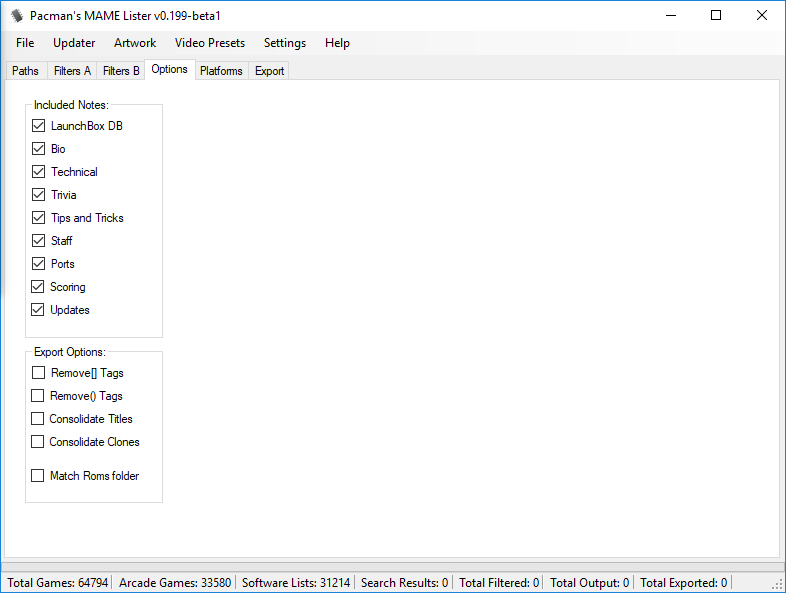Click the Search Results: 0 status entry
786x593 pixels.
coord(404,583)
